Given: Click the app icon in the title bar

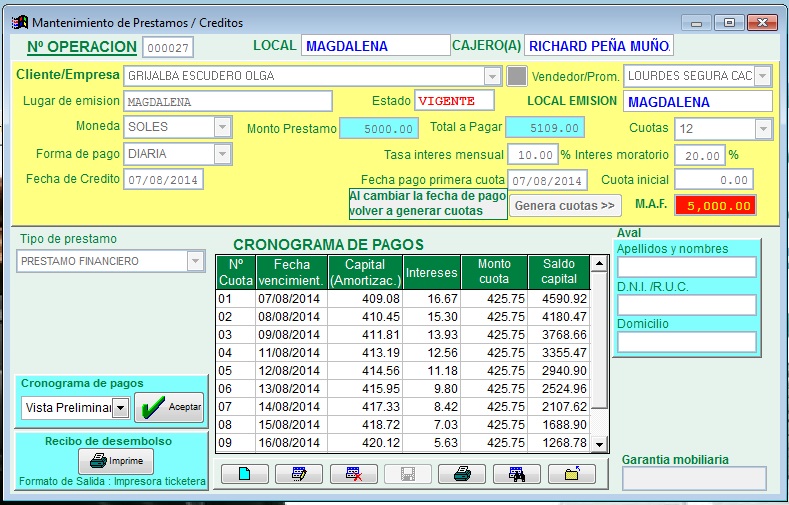Looking at the screenshot, I should [x=19, y=22].
